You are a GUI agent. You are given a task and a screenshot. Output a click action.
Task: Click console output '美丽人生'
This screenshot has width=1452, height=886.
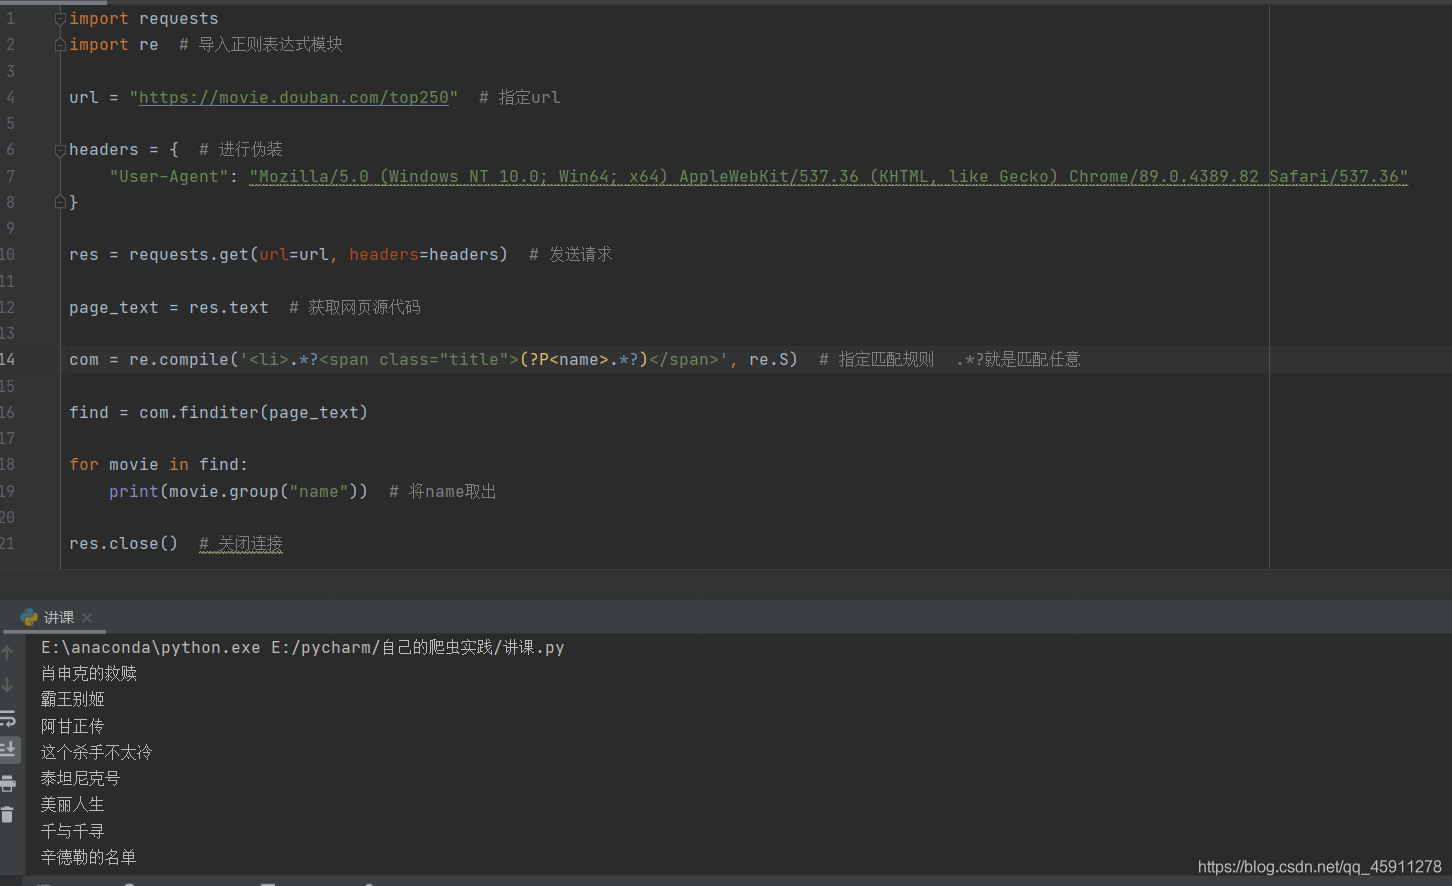point(73,805)
